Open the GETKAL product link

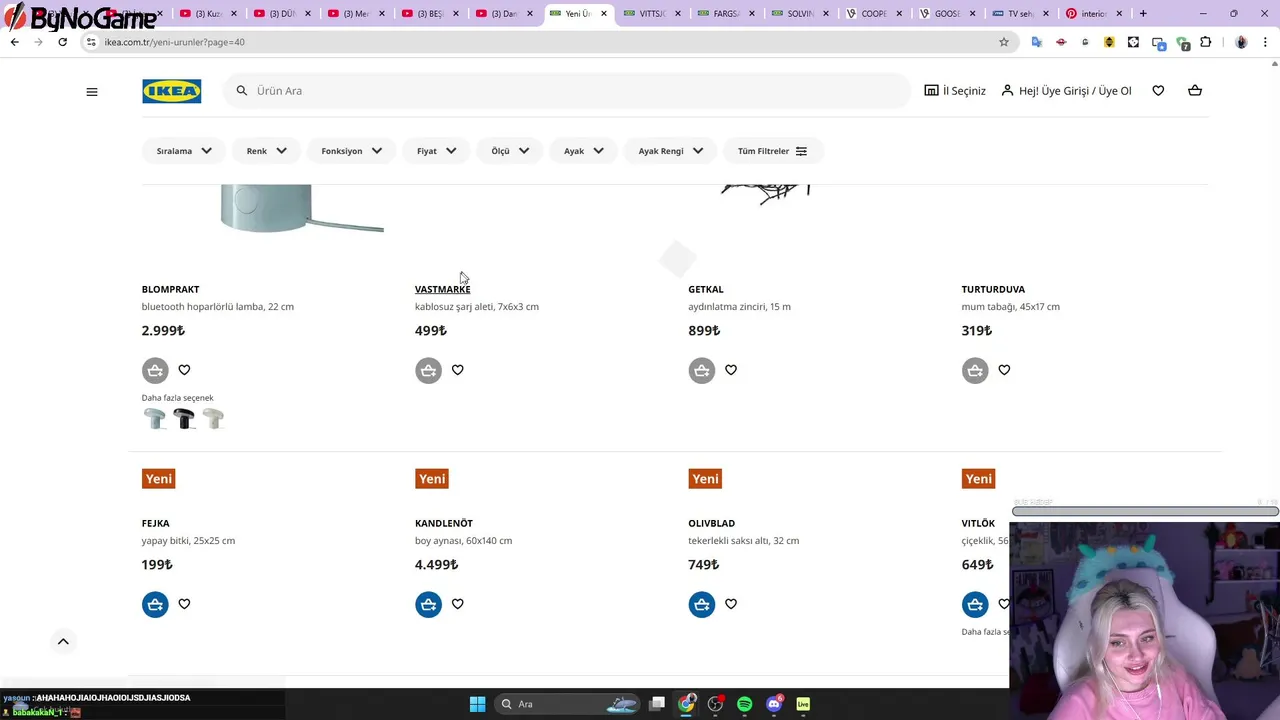click(705, 289)
